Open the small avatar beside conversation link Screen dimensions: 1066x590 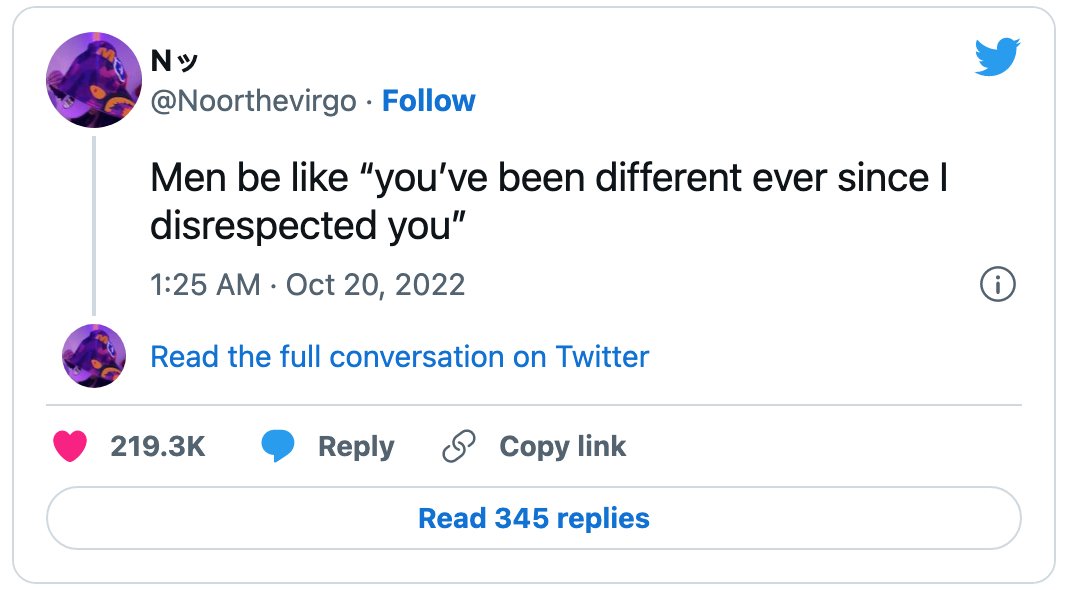94,356
